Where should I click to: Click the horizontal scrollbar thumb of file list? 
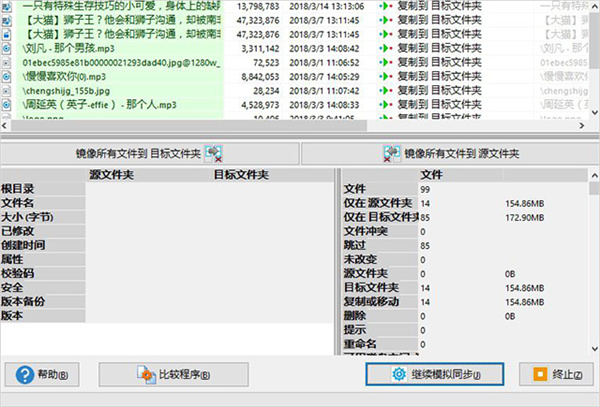point(189,125)
